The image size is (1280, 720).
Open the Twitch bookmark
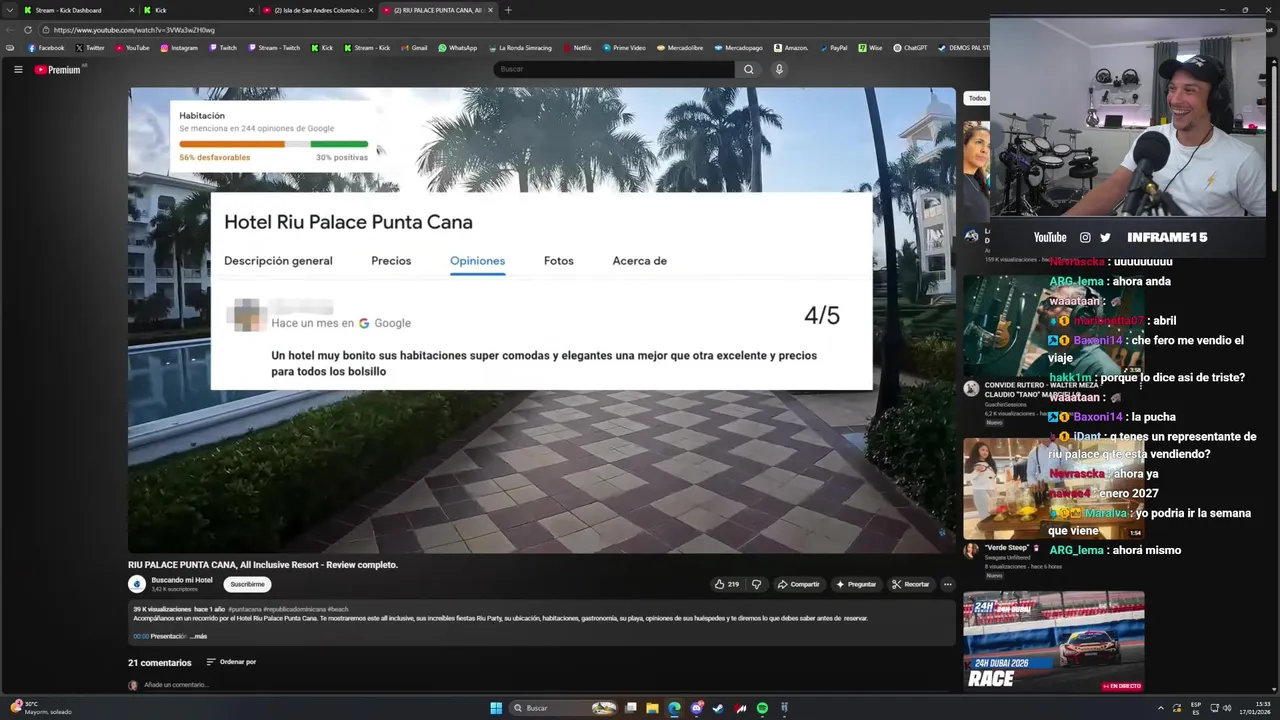[x=223, y=48]
